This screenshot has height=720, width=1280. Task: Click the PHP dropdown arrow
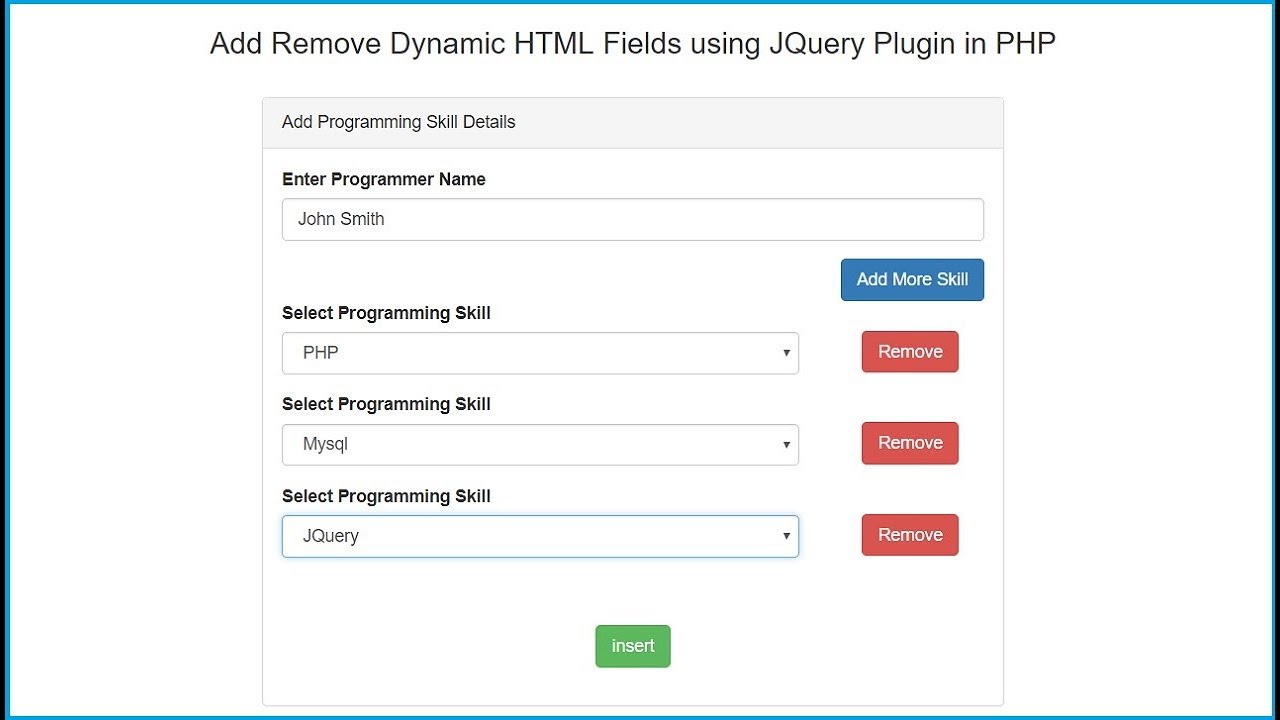tap(786, 353)
